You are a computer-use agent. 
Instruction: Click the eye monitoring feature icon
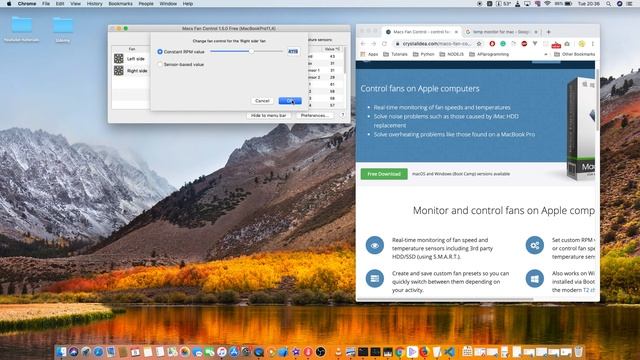click(374, 245)
